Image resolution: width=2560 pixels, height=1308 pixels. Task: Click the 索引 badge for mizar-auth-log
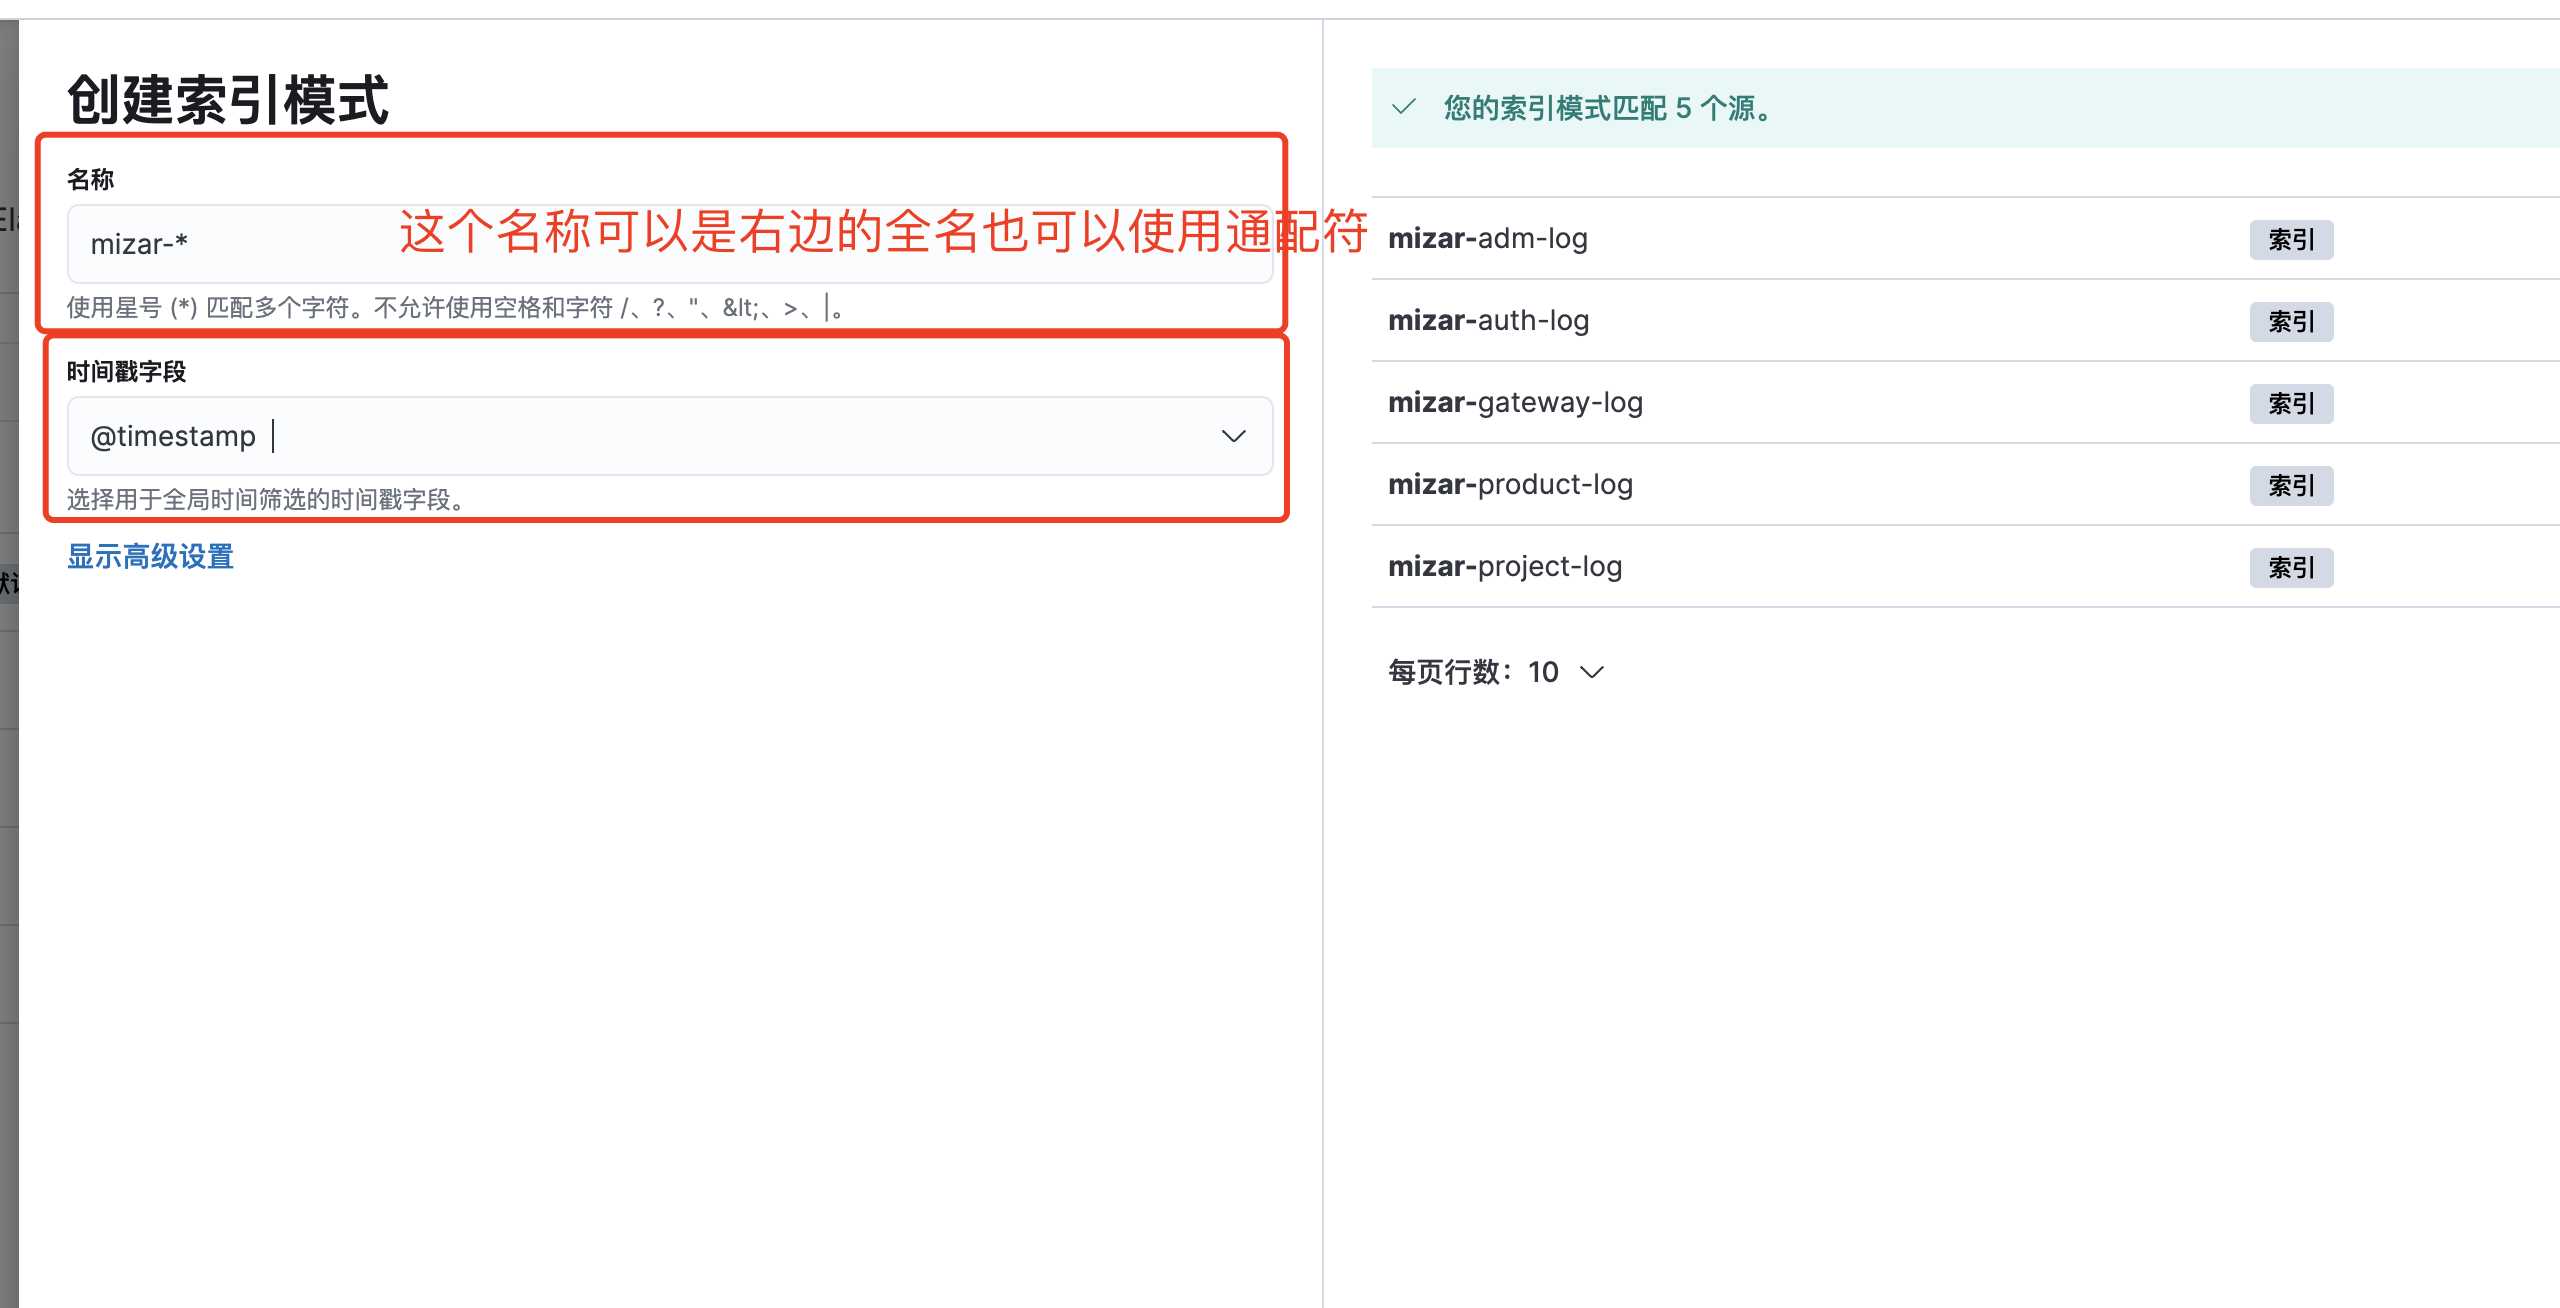tap(2291, 322)
